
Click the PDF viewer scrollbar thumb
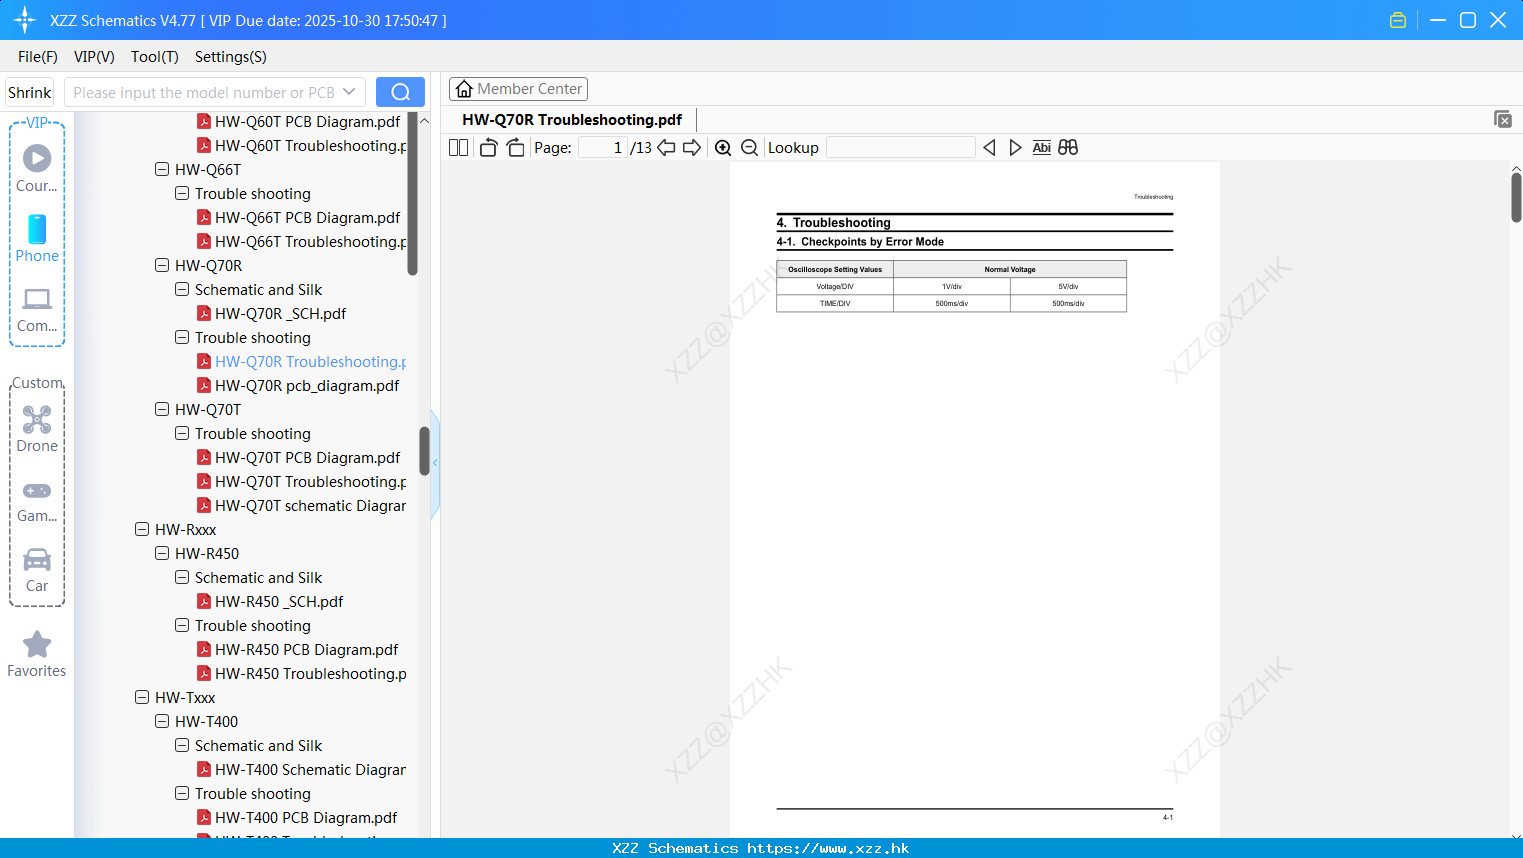click(x=1516, y=198)
